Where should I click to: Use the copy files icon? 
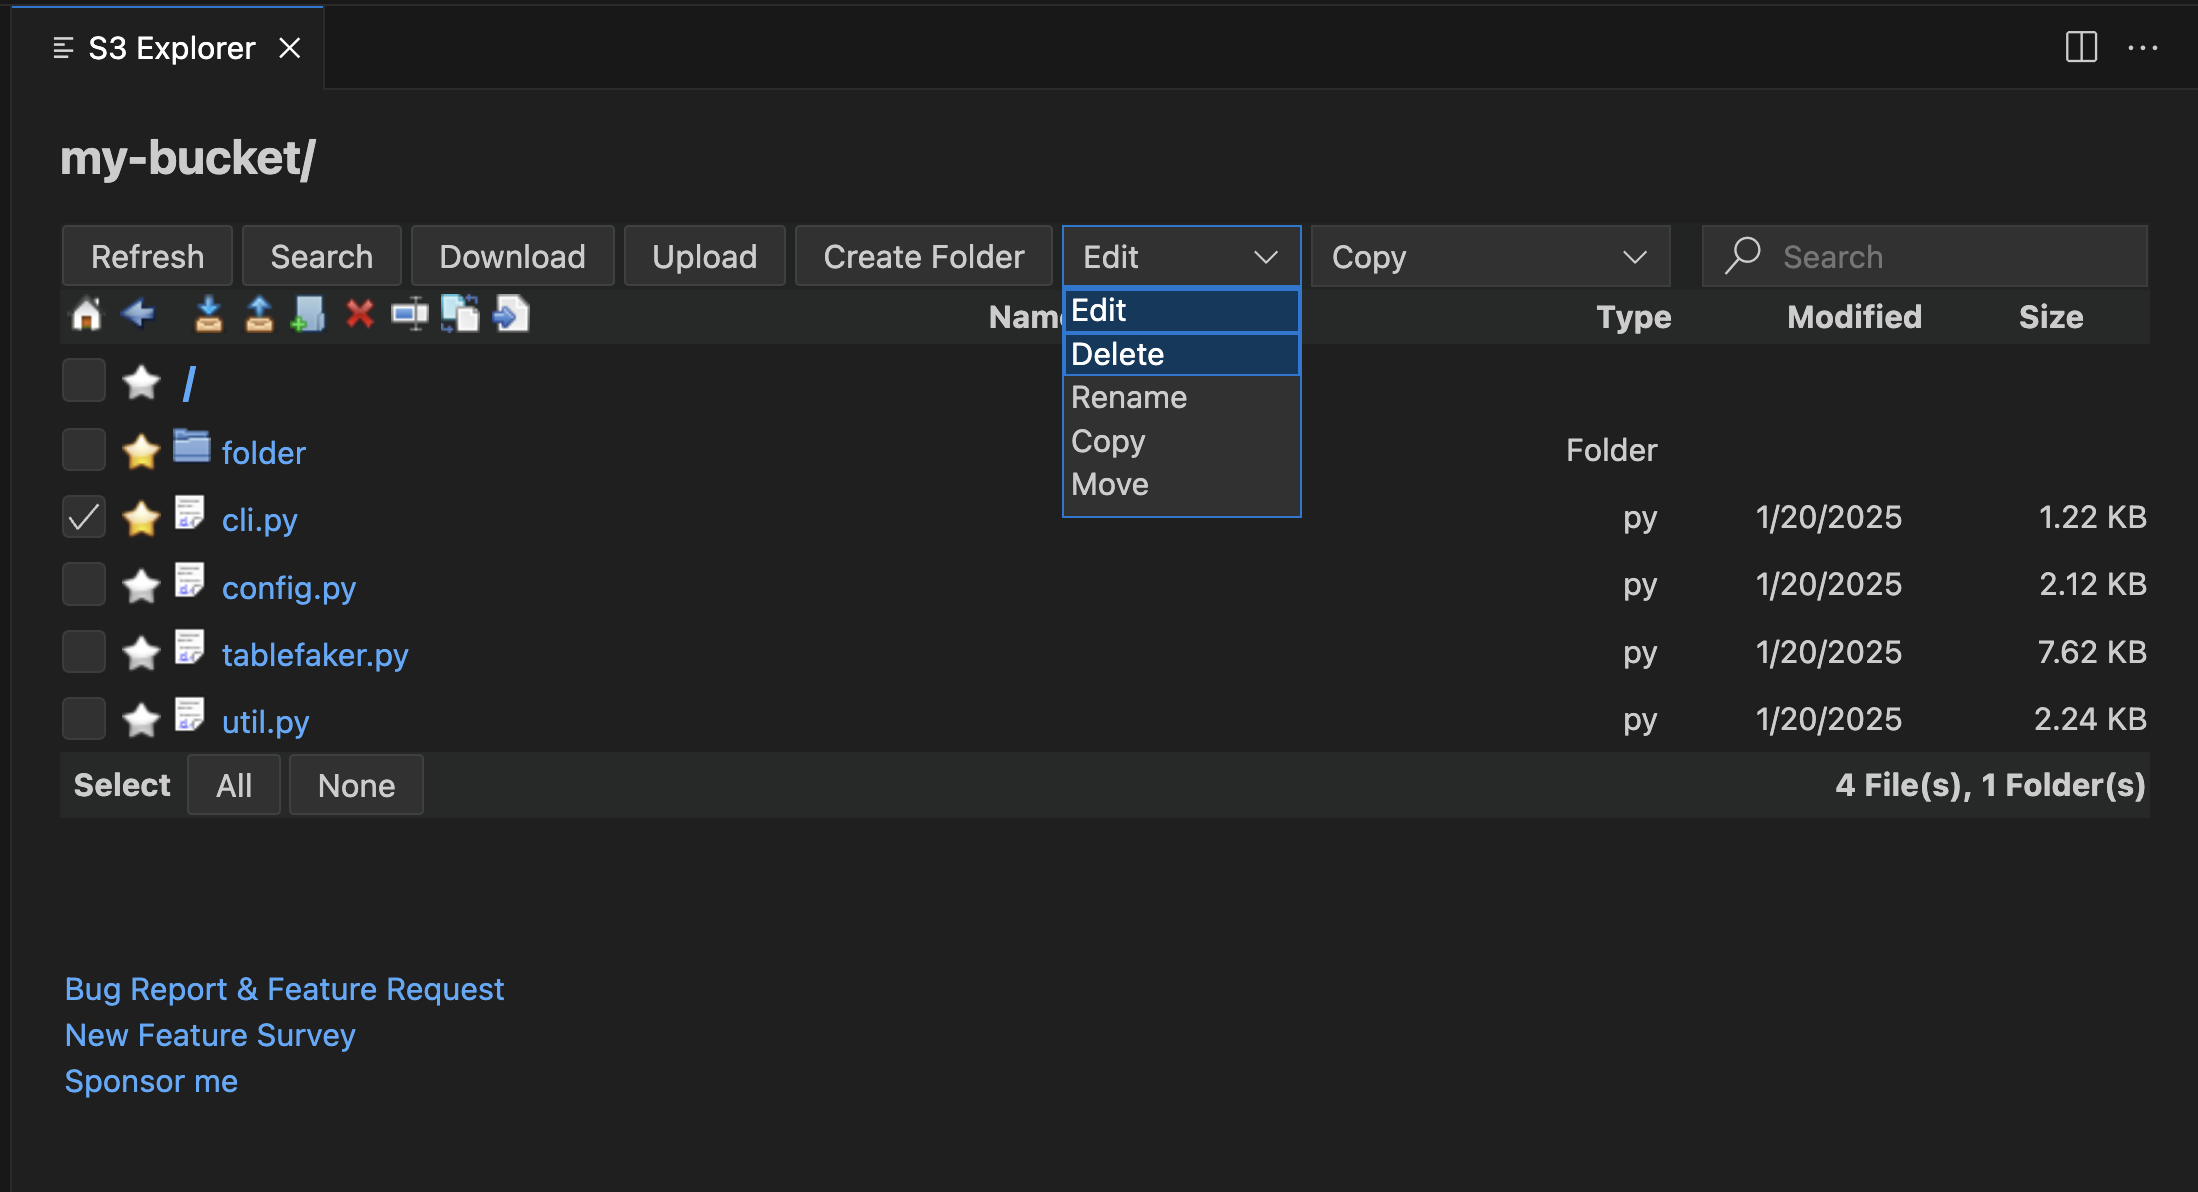point(461,314)
